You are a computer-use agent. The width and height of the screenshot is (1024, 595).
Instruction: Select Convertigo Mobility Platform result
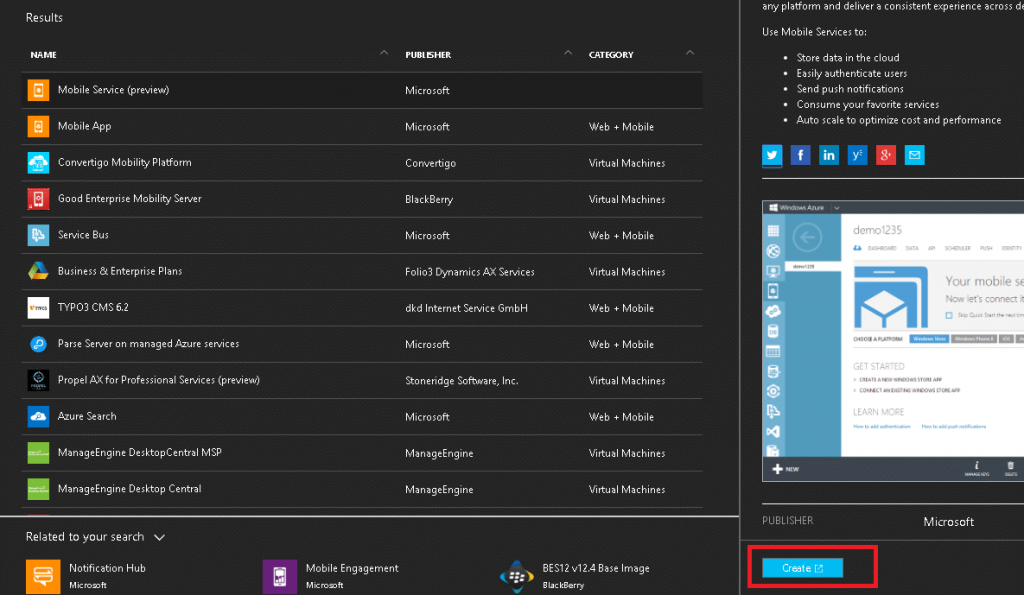click(362, 163)
